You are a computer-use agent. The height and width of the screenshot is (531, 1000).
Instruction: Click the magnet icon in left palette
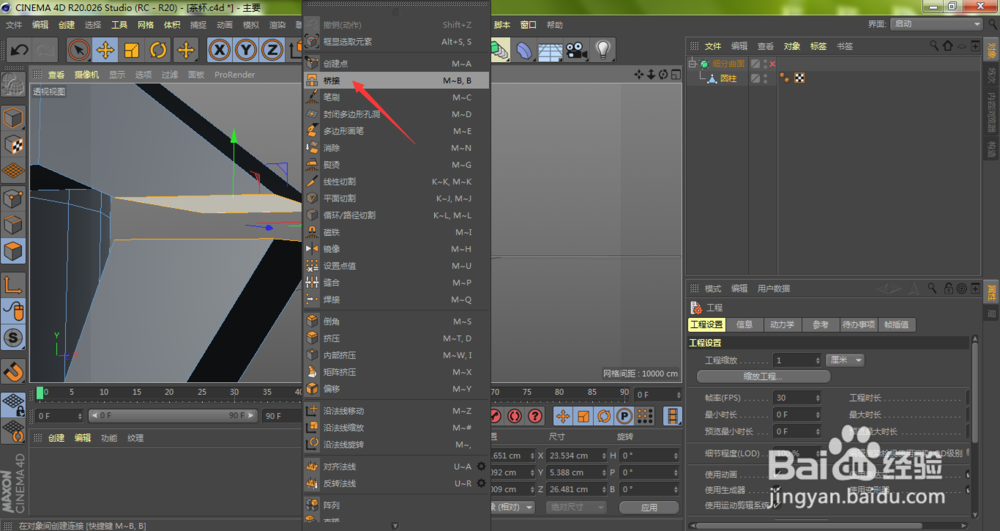13,371
